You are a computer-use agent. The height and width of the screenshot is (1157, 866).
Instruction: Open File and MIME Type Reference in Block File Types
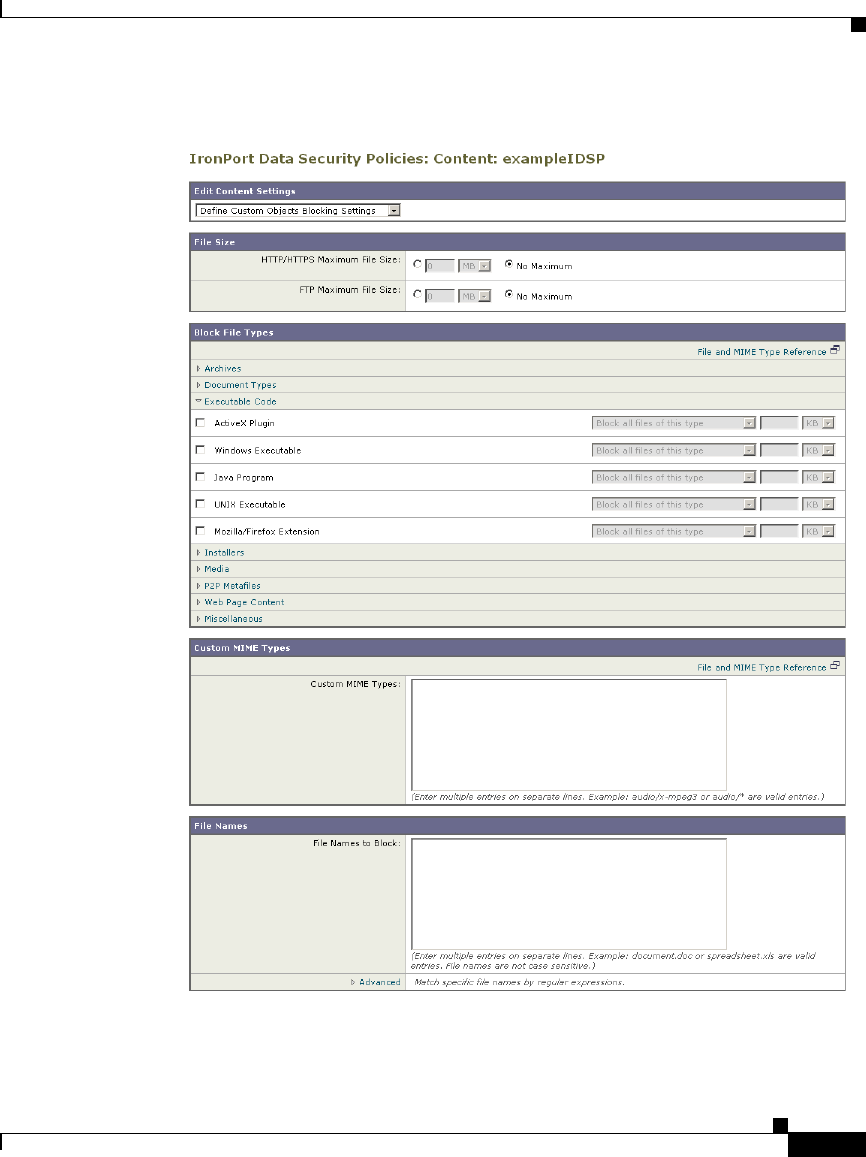[x=761, y=352]
